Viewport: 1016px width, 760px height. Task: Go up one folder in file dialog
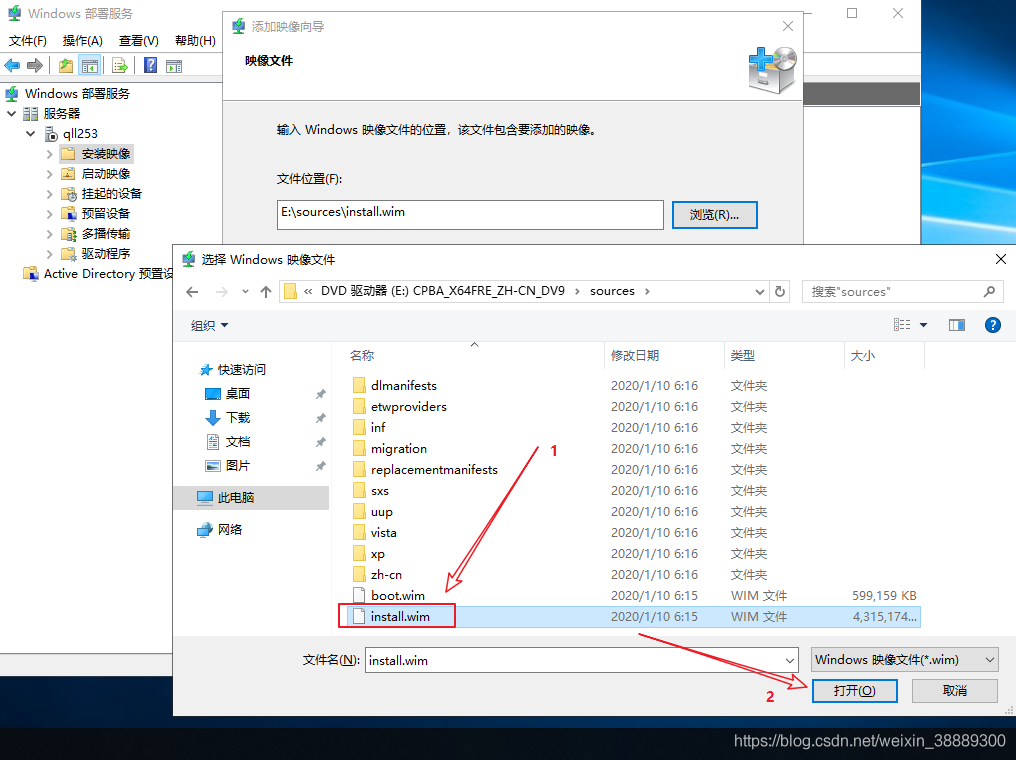pos(265,291)
